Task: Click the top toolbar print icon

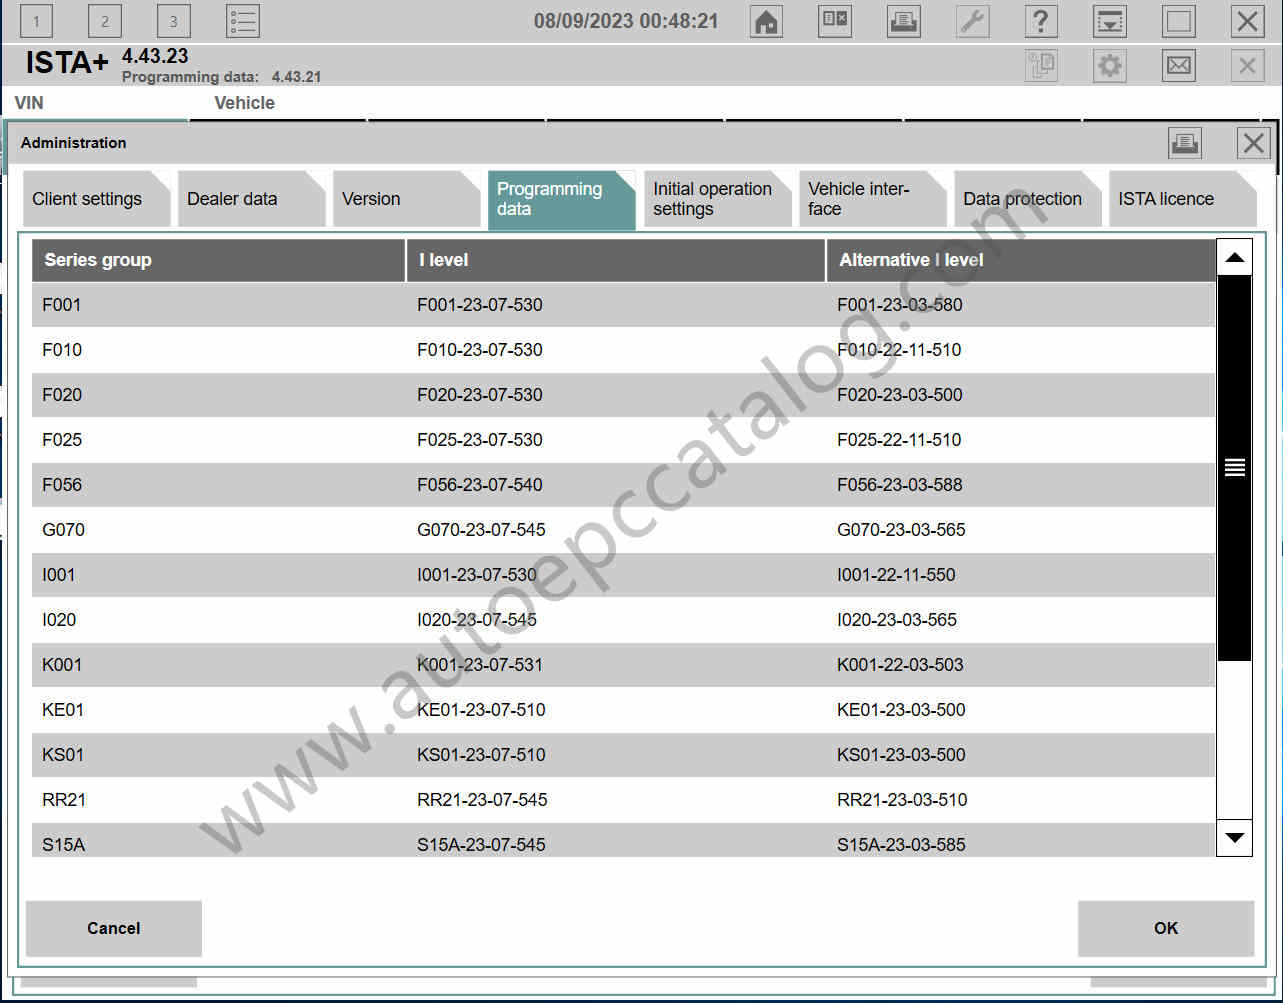Action: [904, 21]
